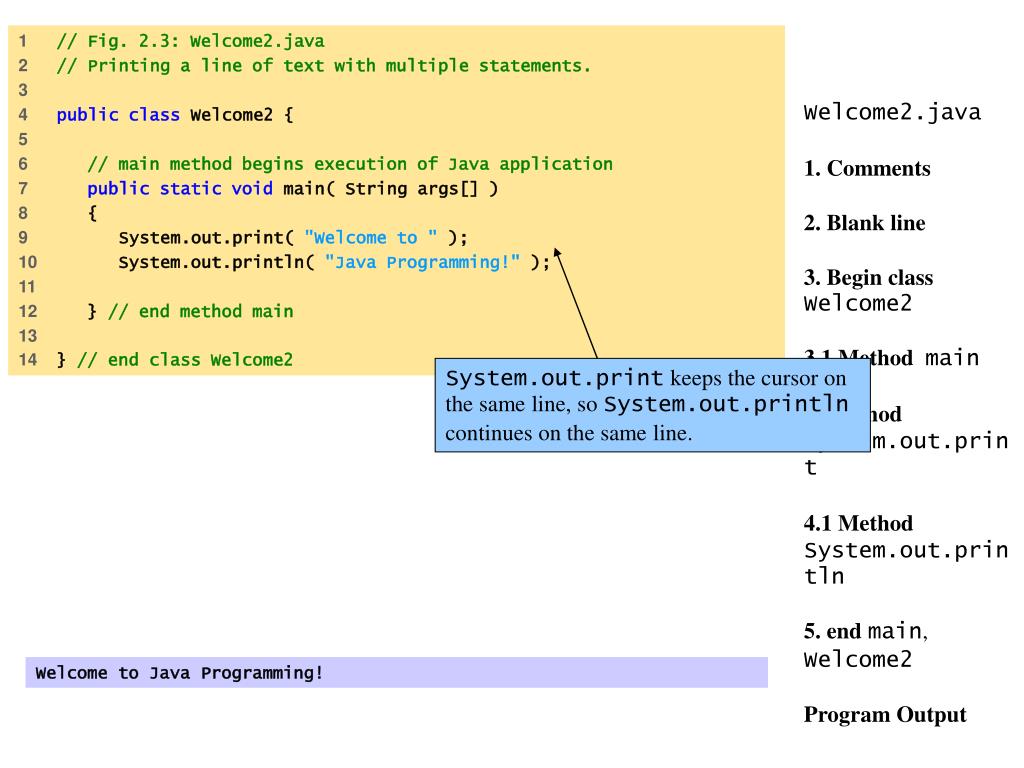Click the "Welcome2.java" heading in the outline
Image resolution: width=1024 pixels, height=768 pixels.
[x=892, y=112]
